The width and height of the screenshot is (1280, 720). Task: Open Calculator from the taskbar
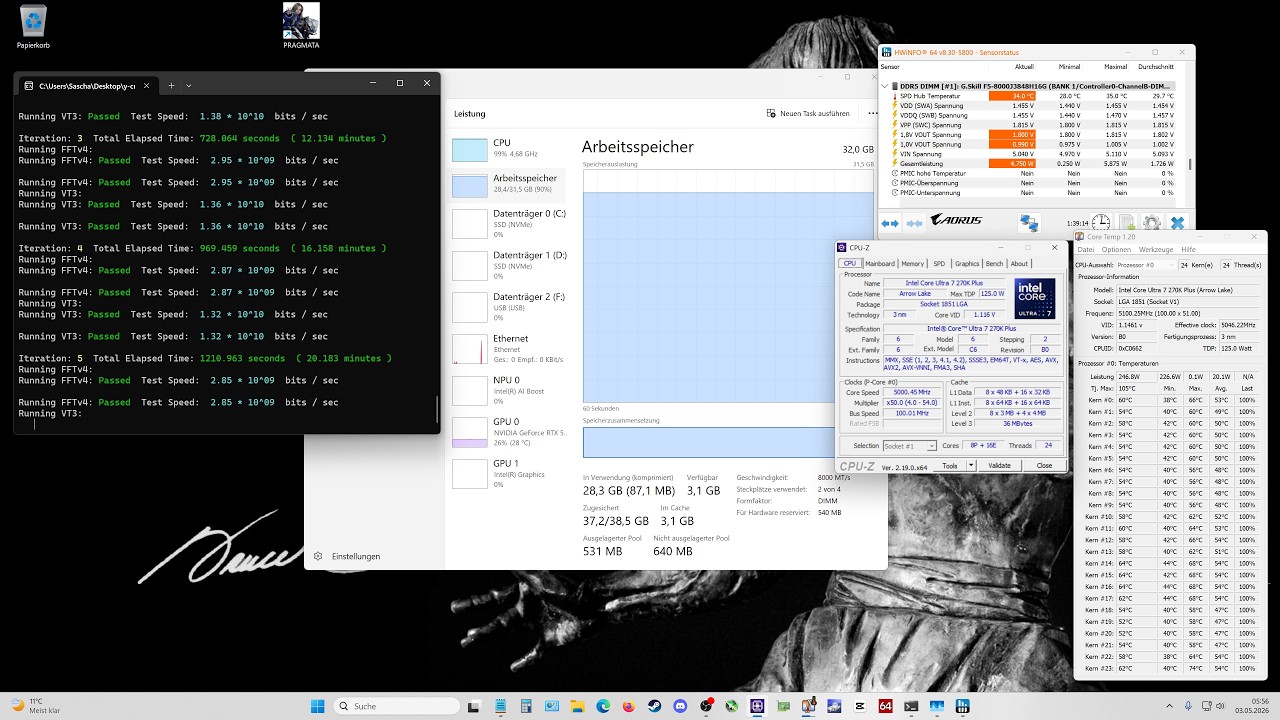[525, 706]
